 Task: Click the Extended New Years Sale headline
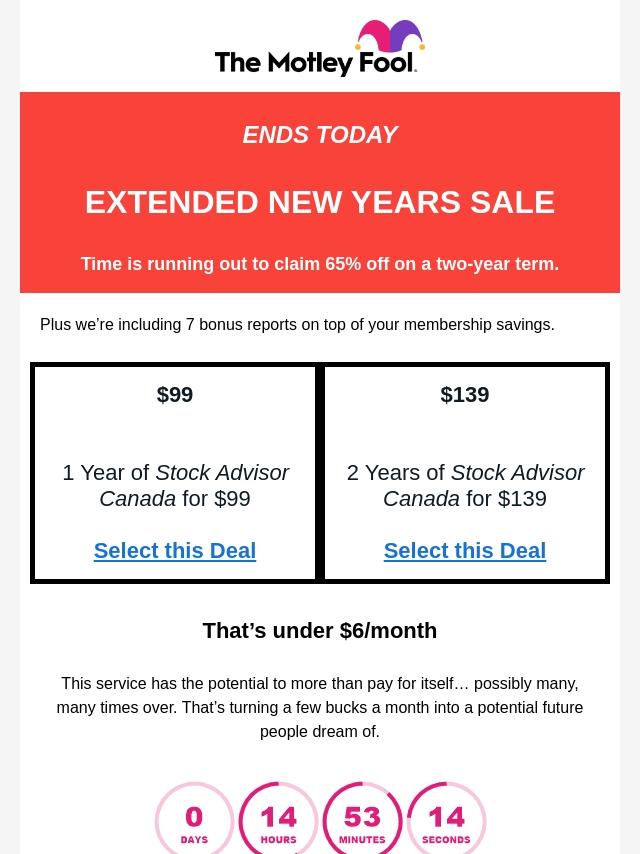[x=320, y=202]
